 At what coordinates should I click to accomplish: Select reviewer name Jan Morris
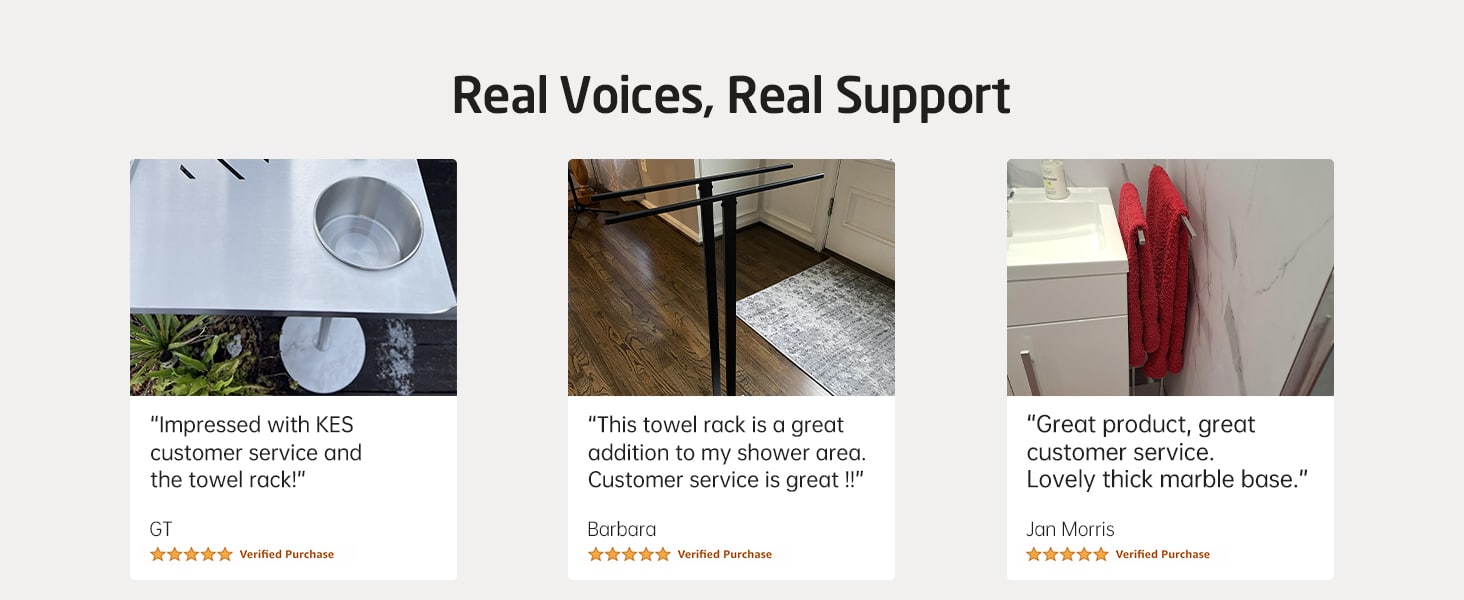1070,529
